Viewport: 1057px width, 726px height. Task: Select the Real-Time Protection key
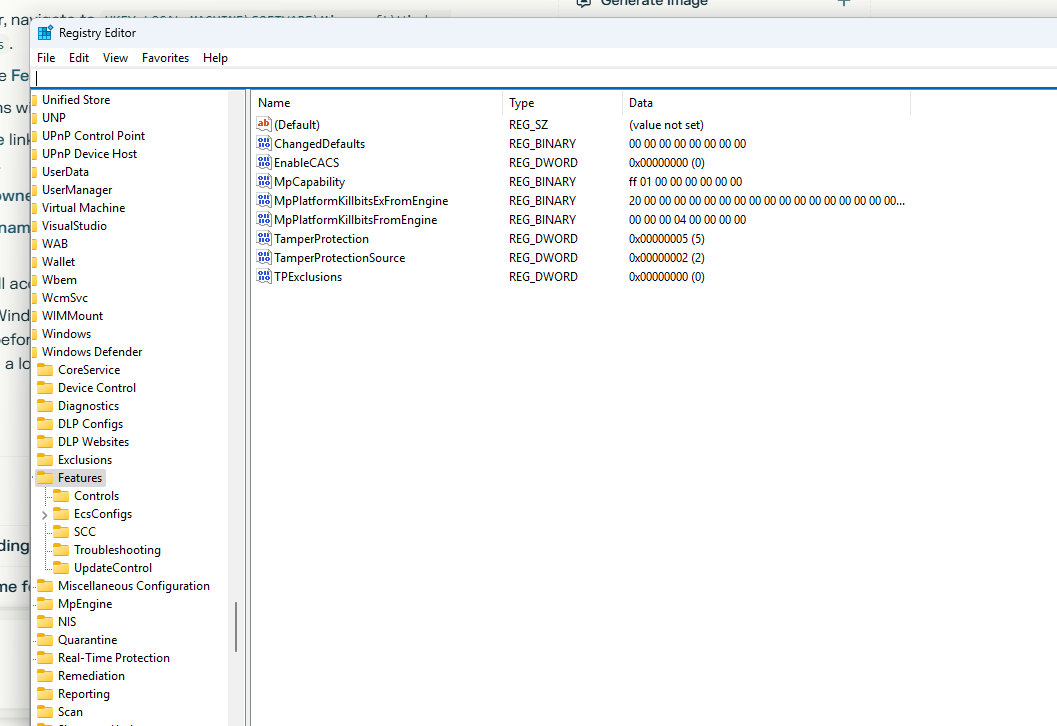coord(113,657)
